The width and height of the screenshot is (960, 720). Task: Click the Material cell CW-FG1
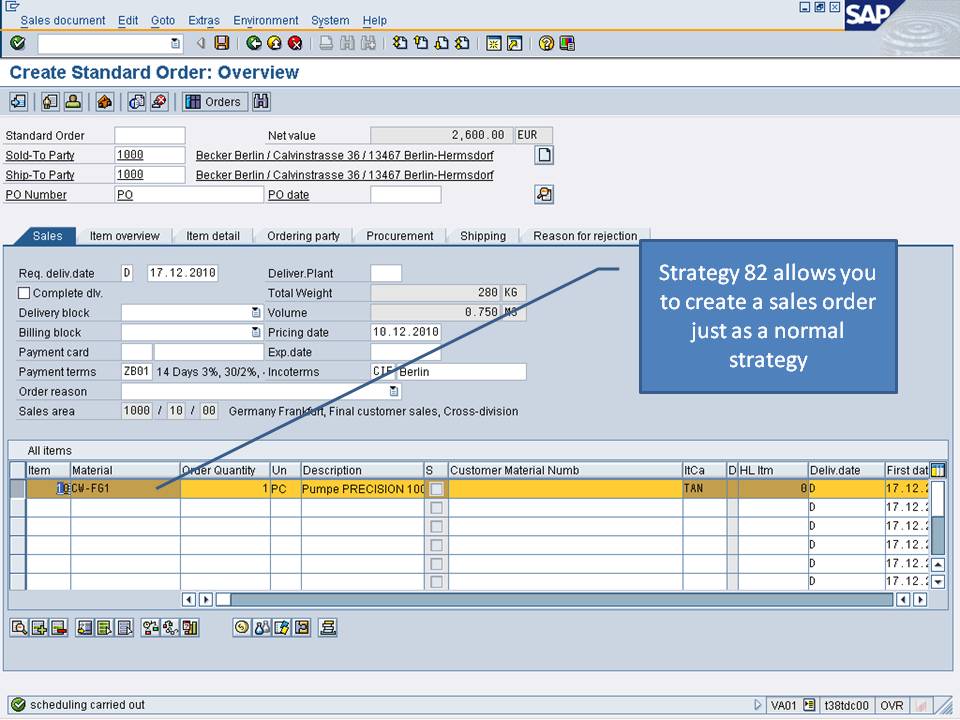(x=125, y=489)
